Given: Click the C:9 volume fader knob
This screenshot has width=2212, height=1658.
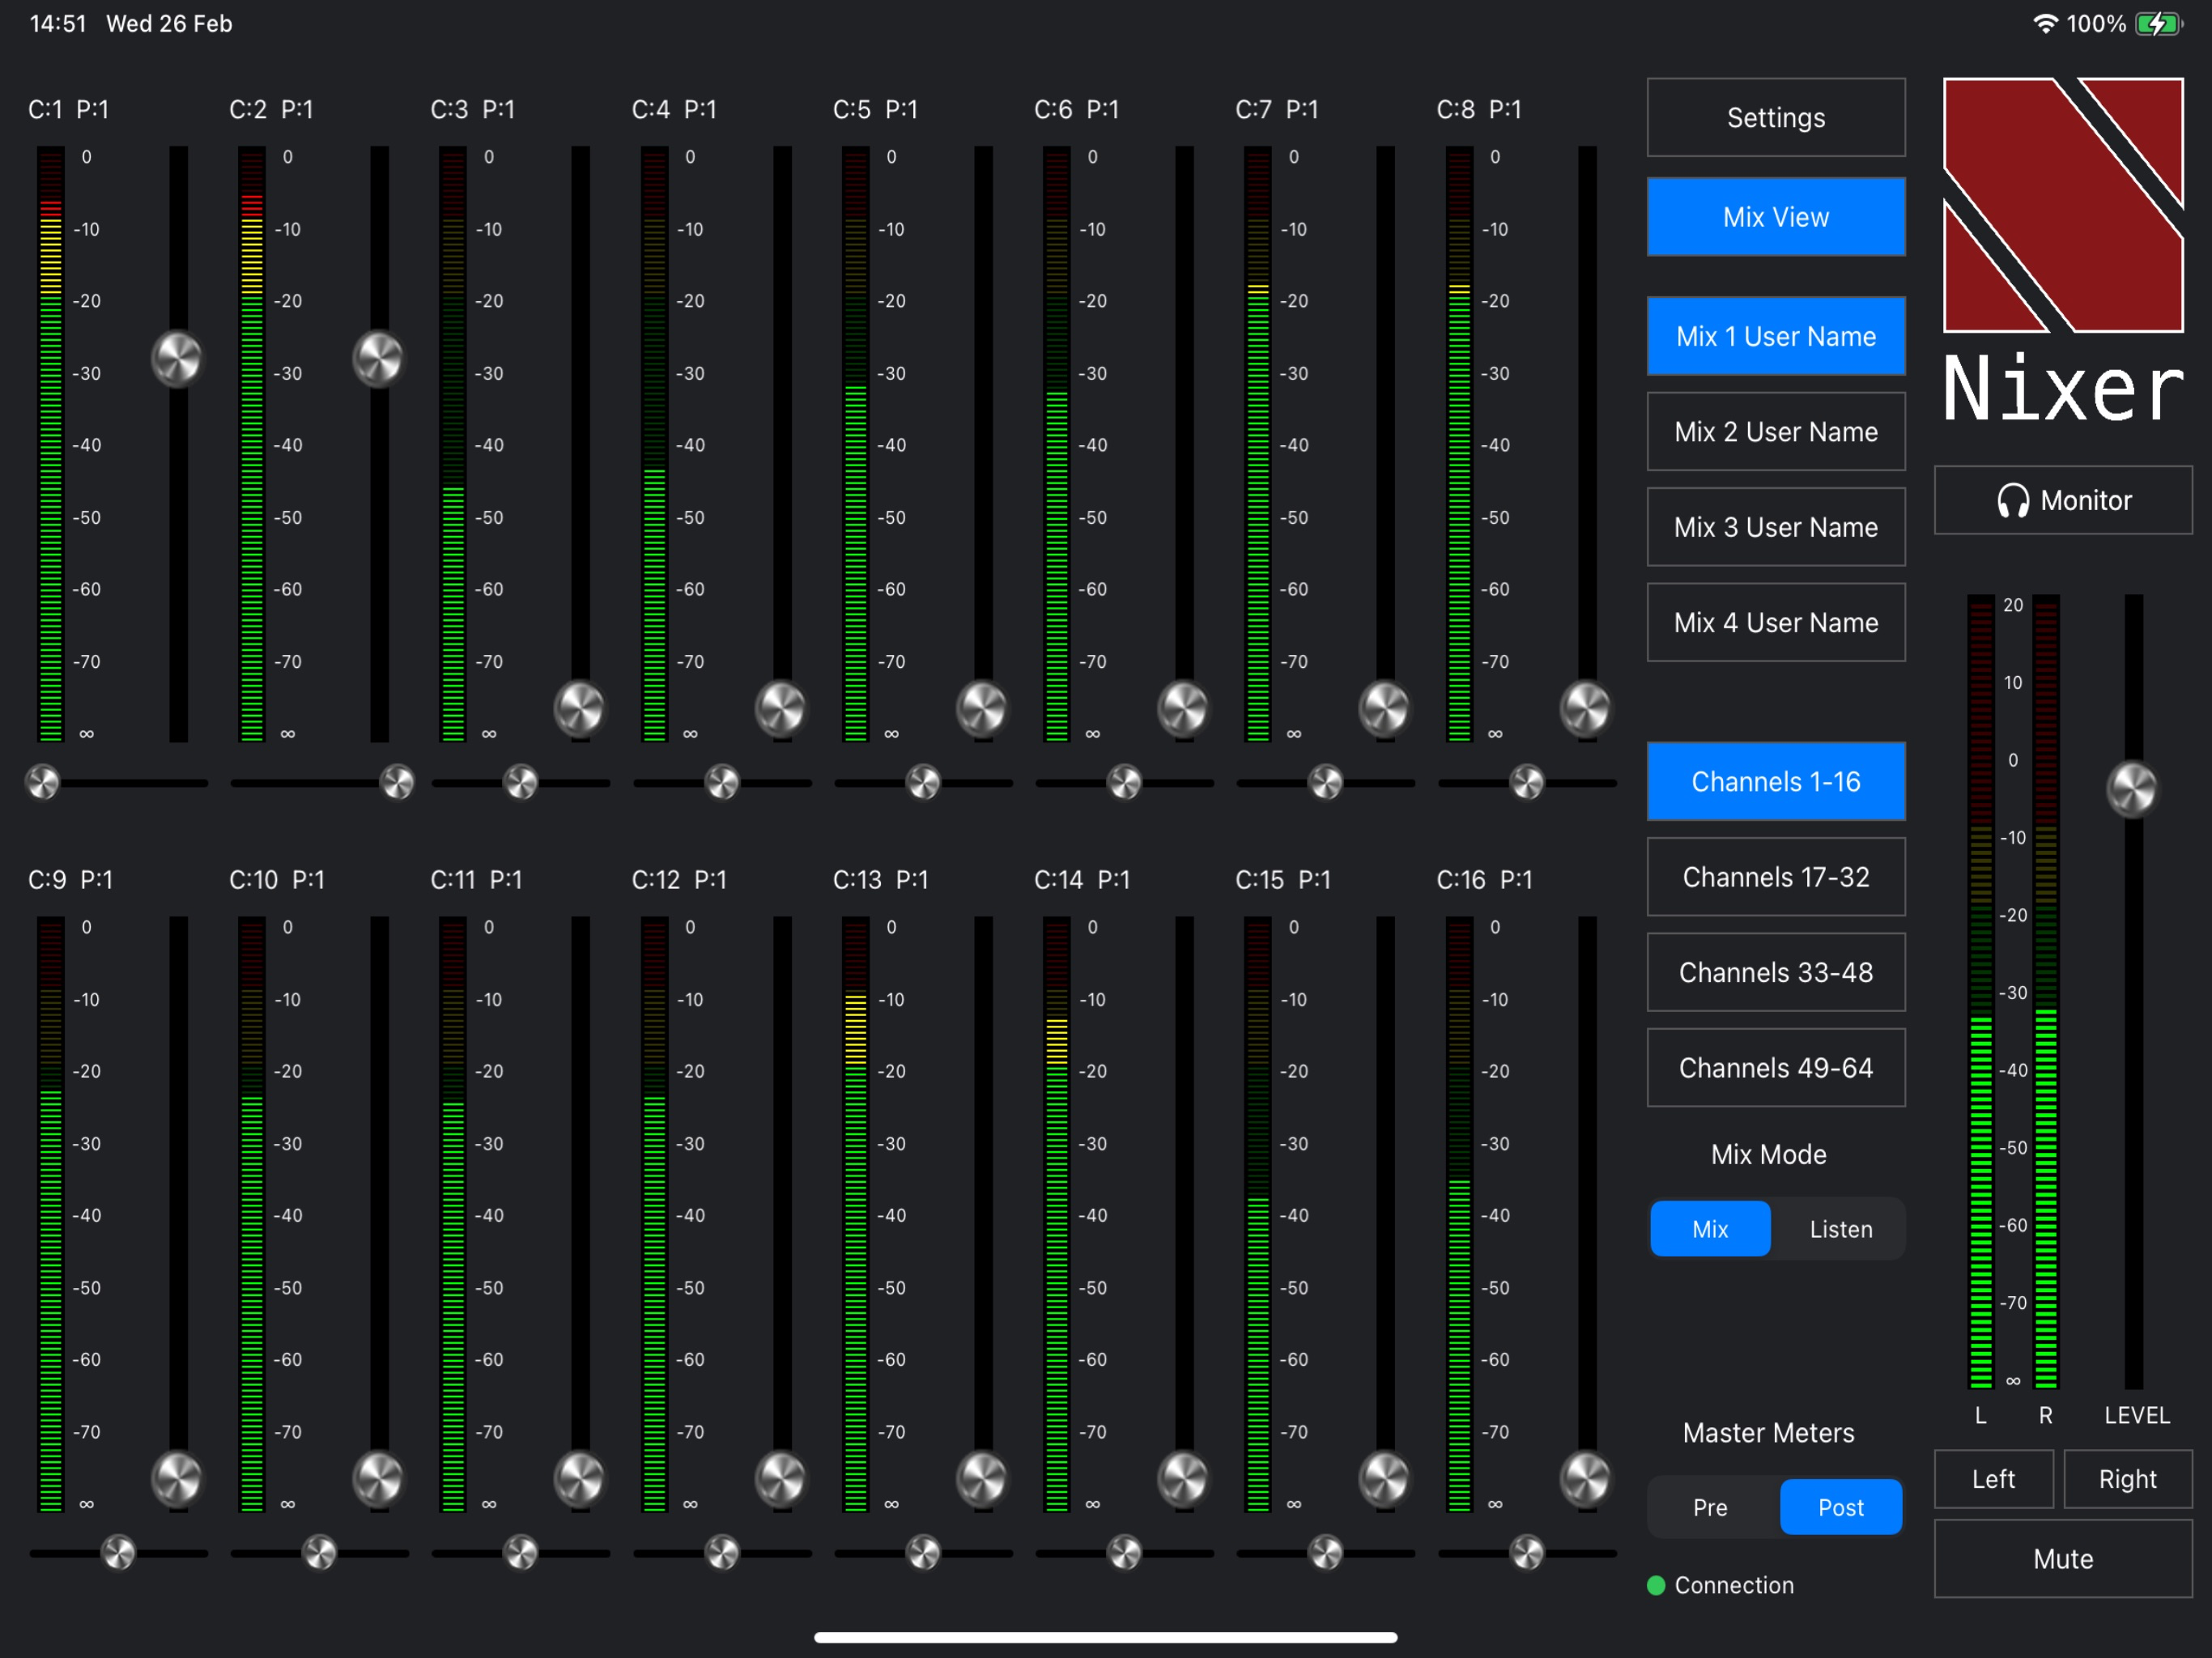Looking at the screenshot, I should 177,1479.
